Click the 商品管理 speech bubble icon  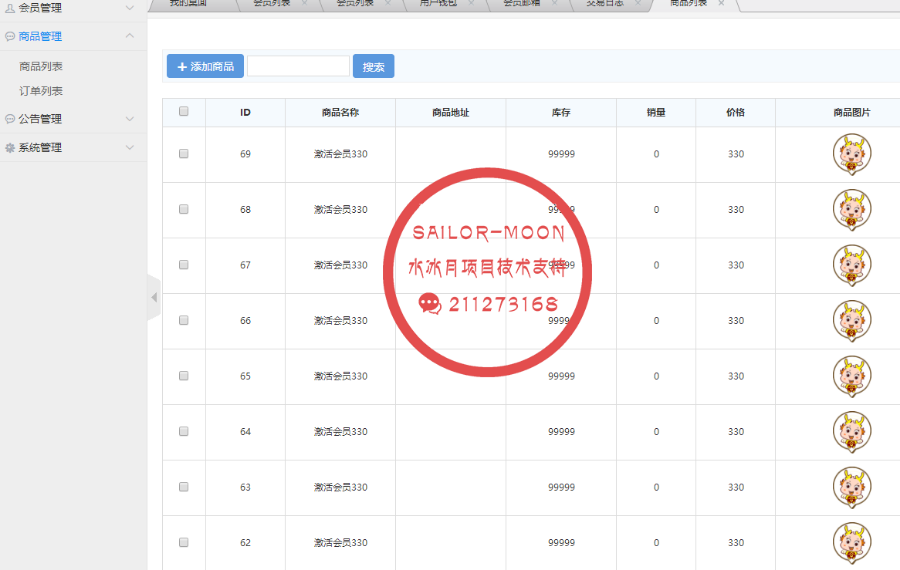pos(10,37)
